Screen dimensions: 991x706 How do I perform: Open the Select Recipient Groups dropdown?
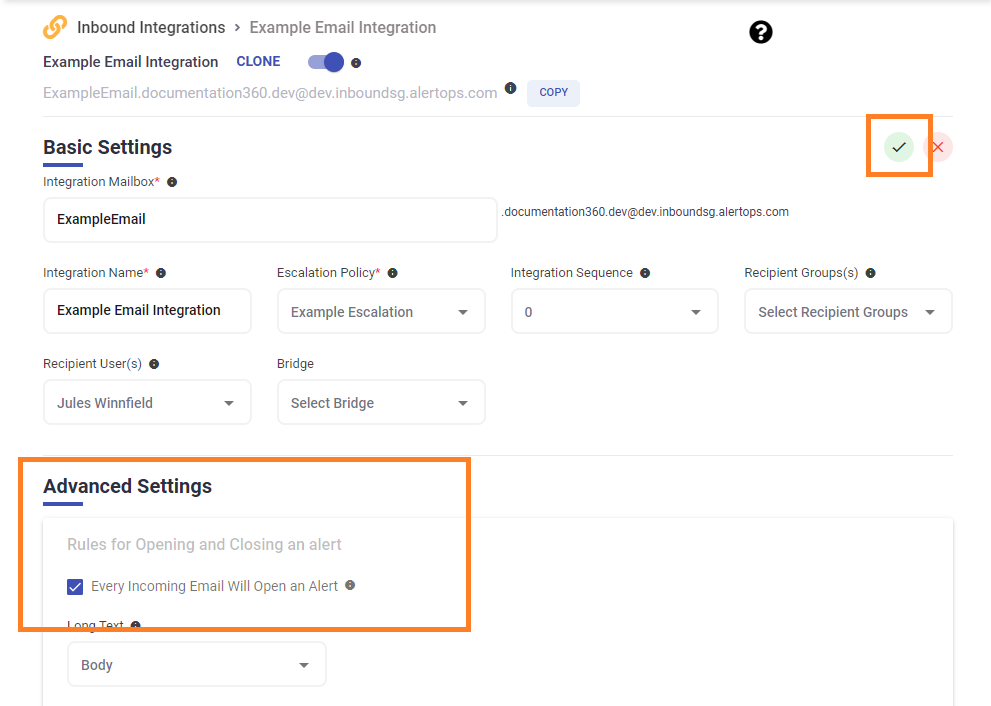click(848, 312)
